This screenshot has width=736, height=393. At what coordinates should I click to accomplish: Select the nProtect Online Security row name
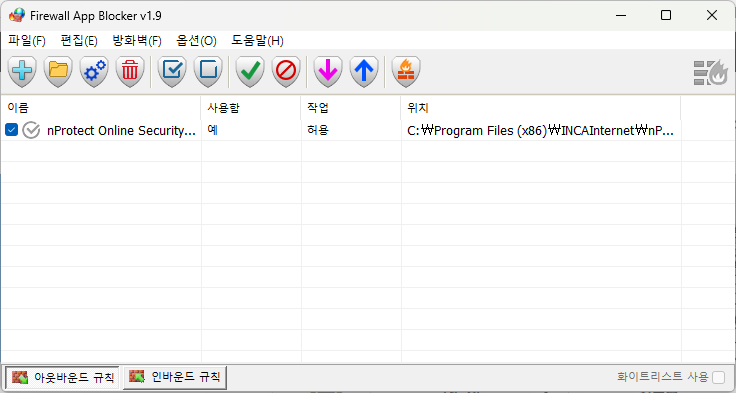[x=121, y=131]
